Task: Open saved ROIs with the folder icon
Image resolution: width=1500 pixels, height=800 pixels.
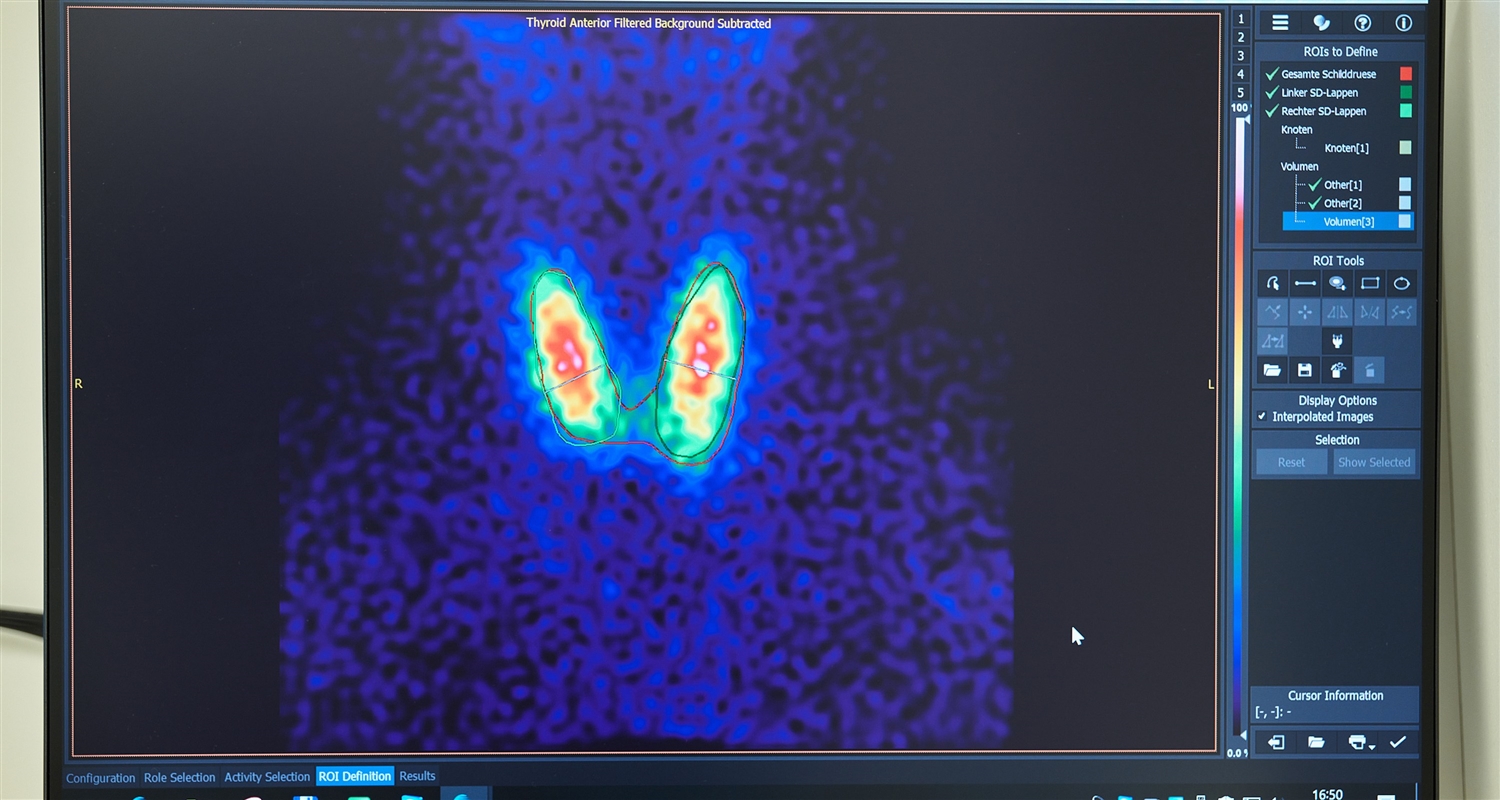Action: click(x=1272, y=370)
